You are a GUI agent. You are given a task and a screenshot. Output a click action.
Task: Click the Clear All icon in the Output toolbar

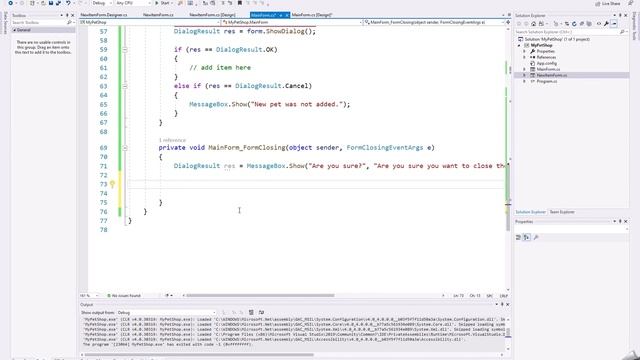[x=251, y=312]
